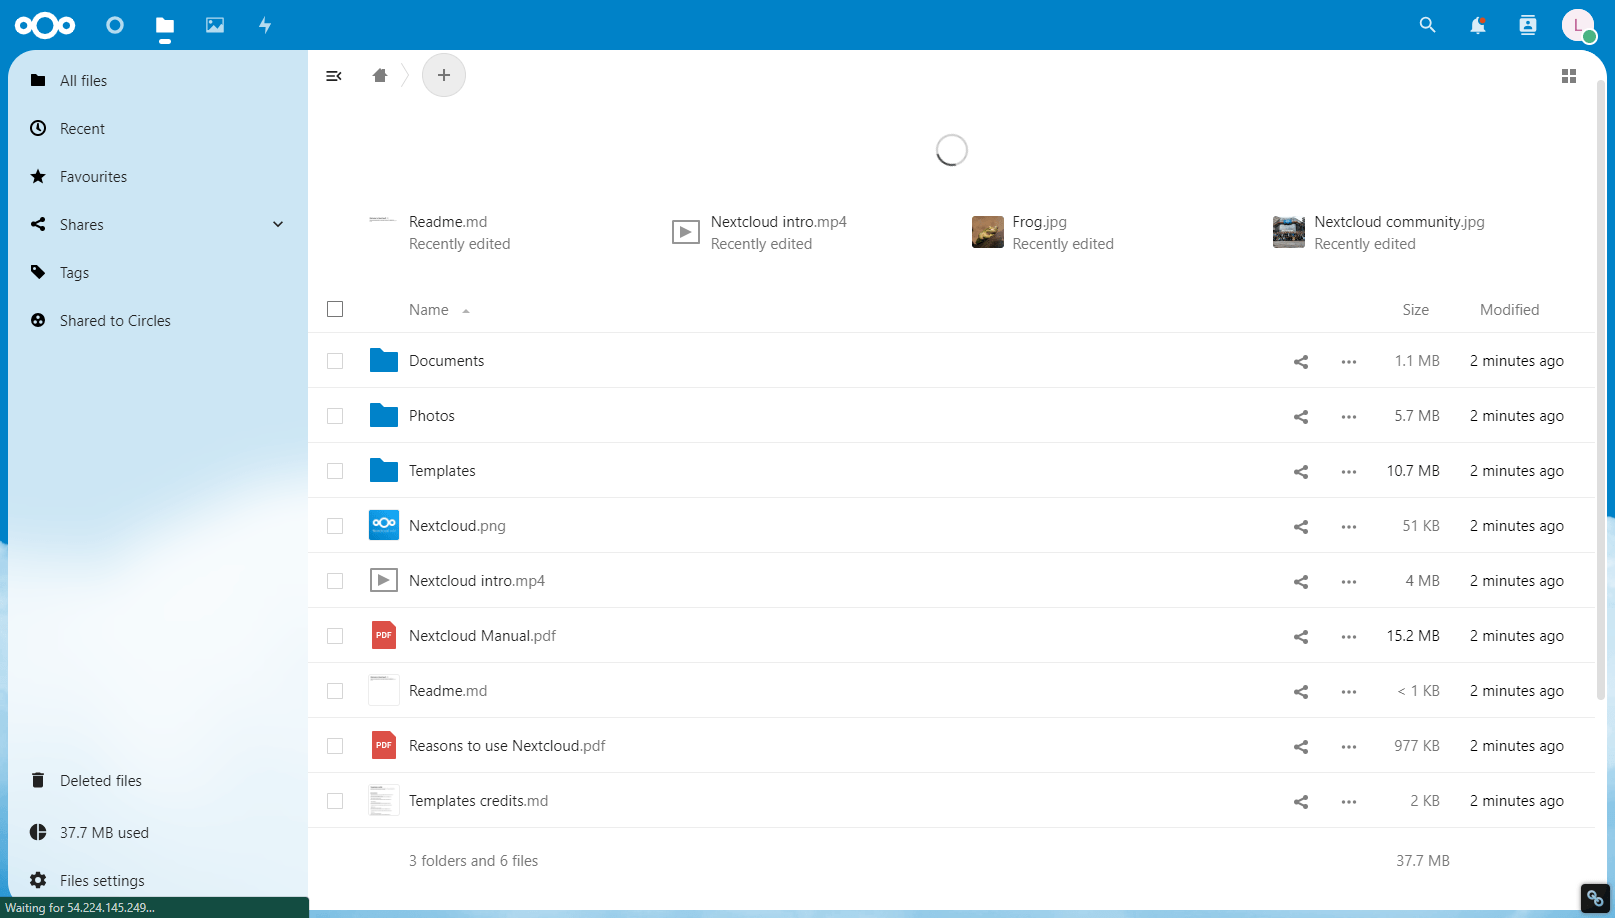Share Reasons to use Nextcloud.pdf
The image size is (1615, 918).
pyautogui.click(x=1301, y=747)
